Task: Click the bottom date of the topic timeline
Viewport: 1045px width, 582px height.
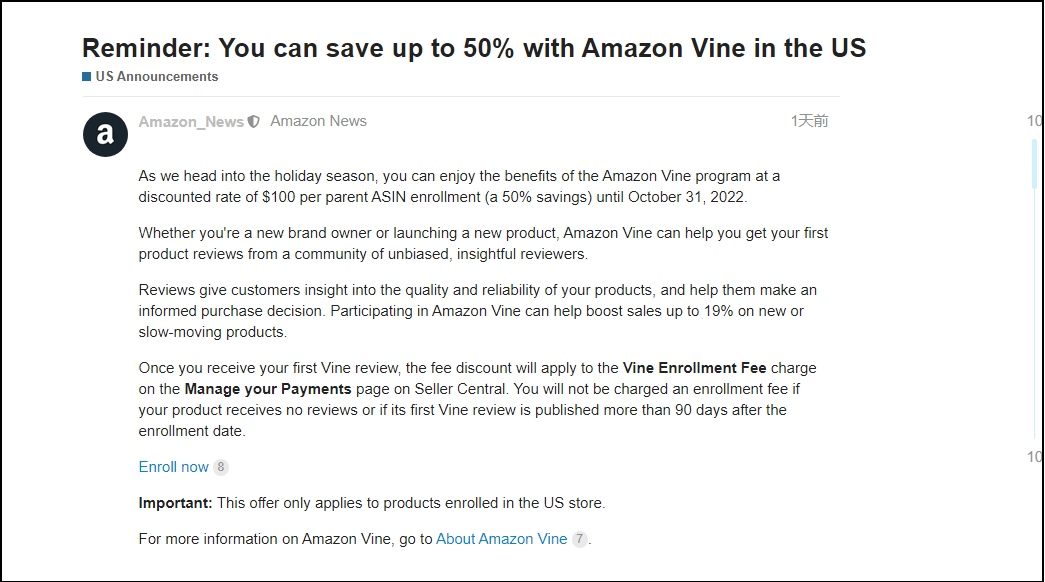Action: 1035,457
